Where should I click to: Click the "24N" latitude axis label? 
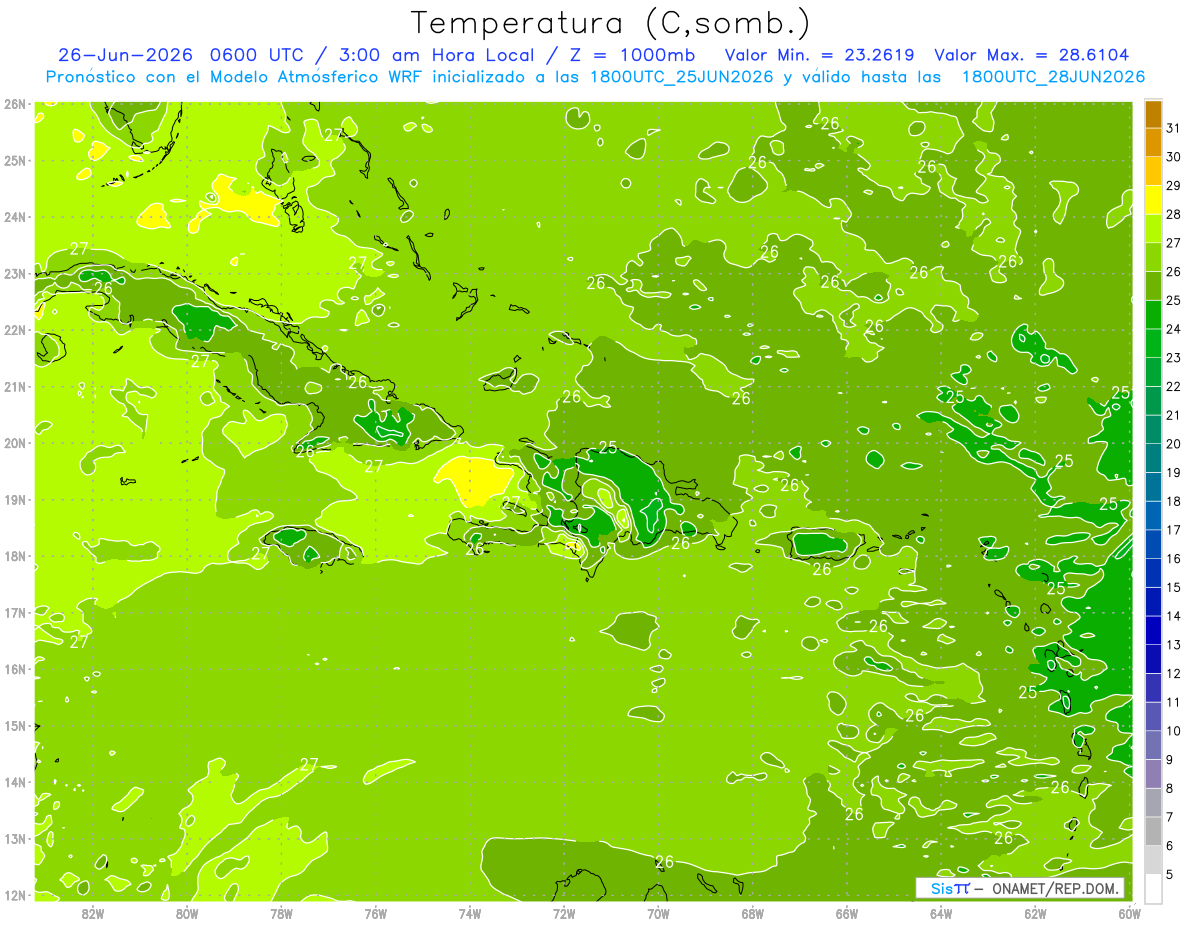tap(15, 217)
